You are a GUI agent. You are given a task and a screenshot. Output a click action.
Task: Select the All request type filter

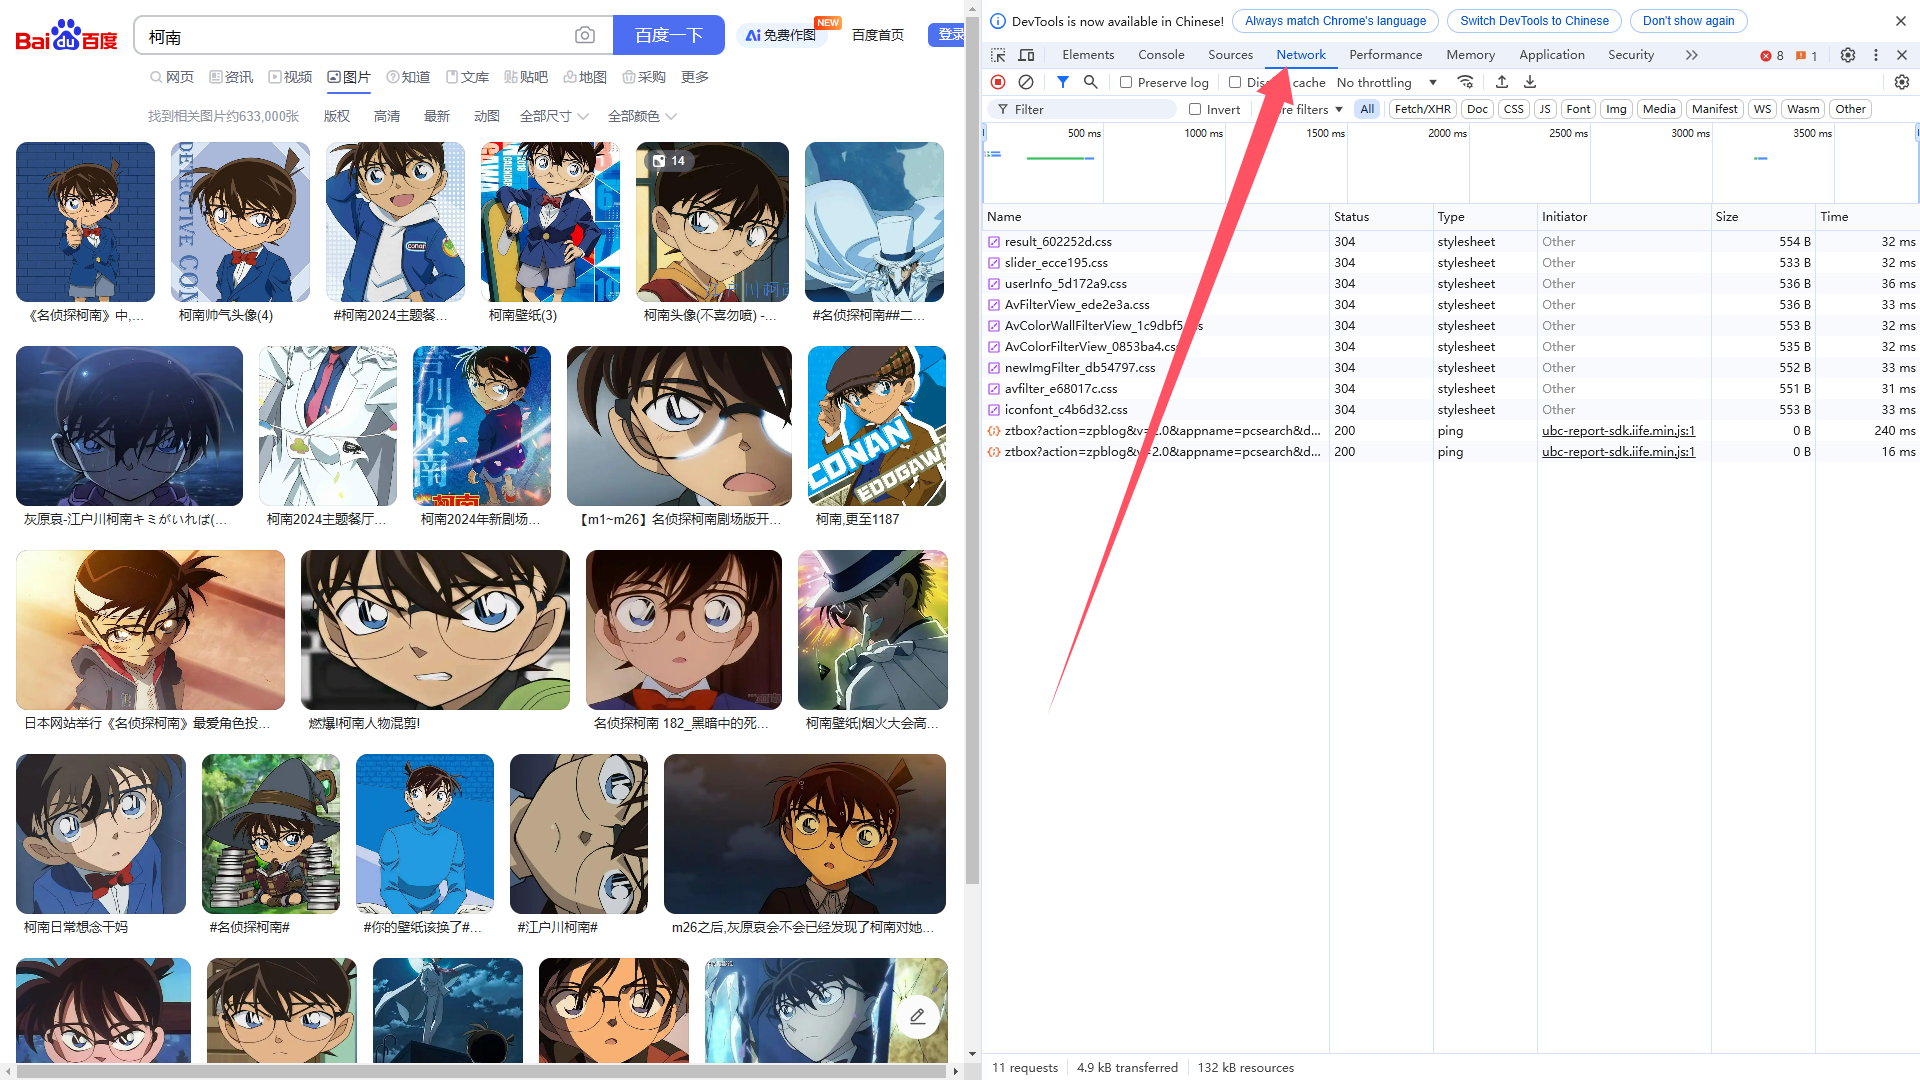(x=1367, y=109)
